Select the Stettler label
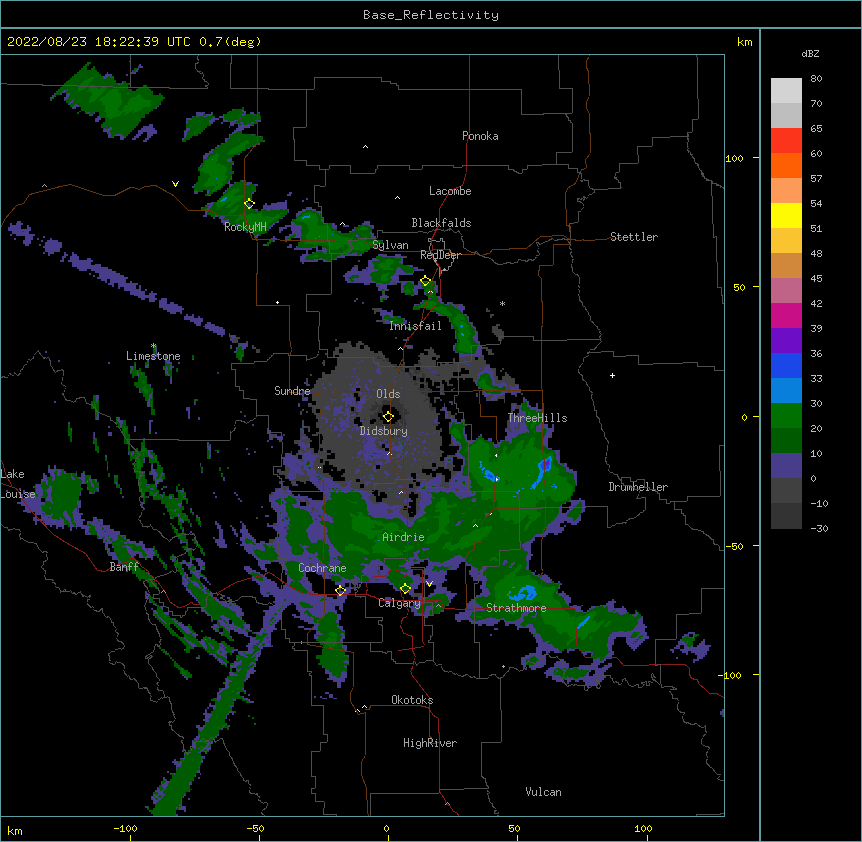Image resolution: width=862 pixels, height=842 pixels. pos(634,237)
